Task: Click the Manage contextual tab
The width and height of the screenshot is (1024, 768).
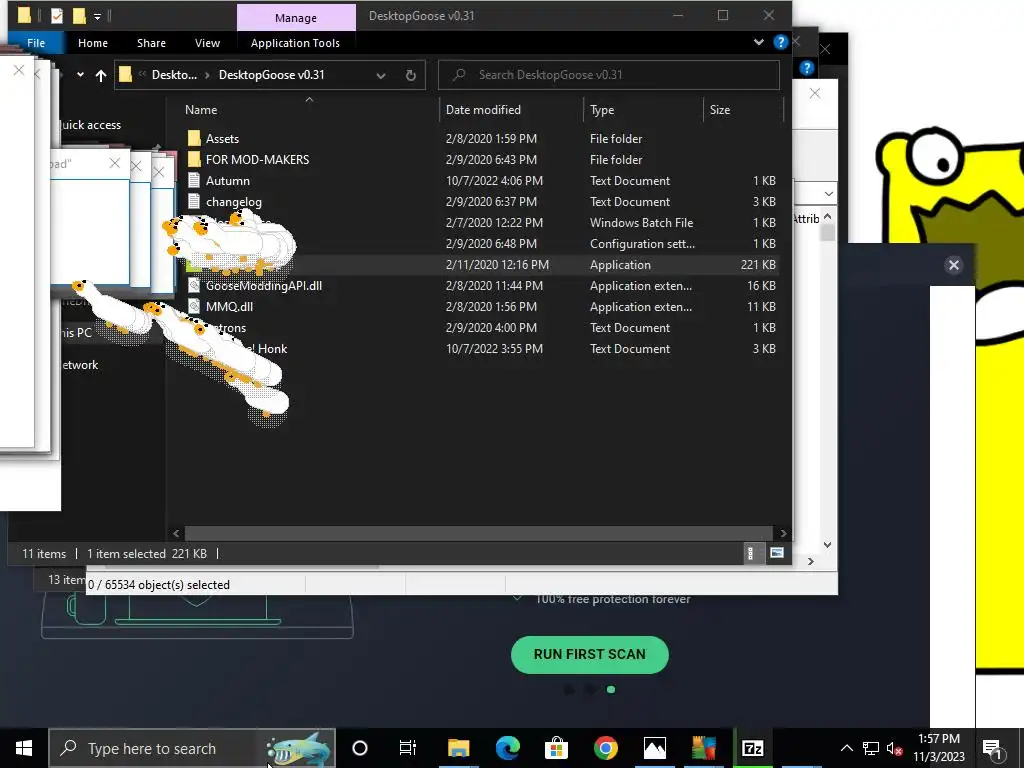Action: point(296,18)
